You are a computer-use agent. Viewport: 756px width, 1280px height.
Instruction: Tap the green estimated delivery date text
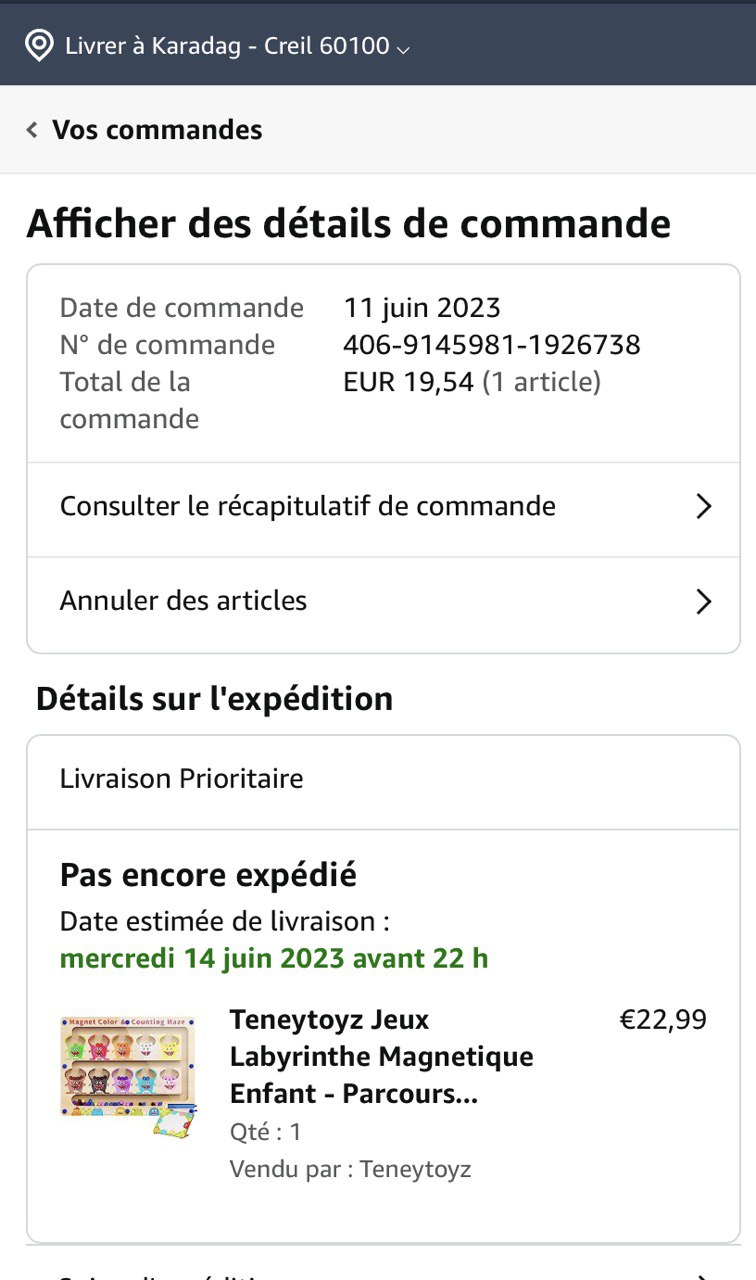point(274,958)
